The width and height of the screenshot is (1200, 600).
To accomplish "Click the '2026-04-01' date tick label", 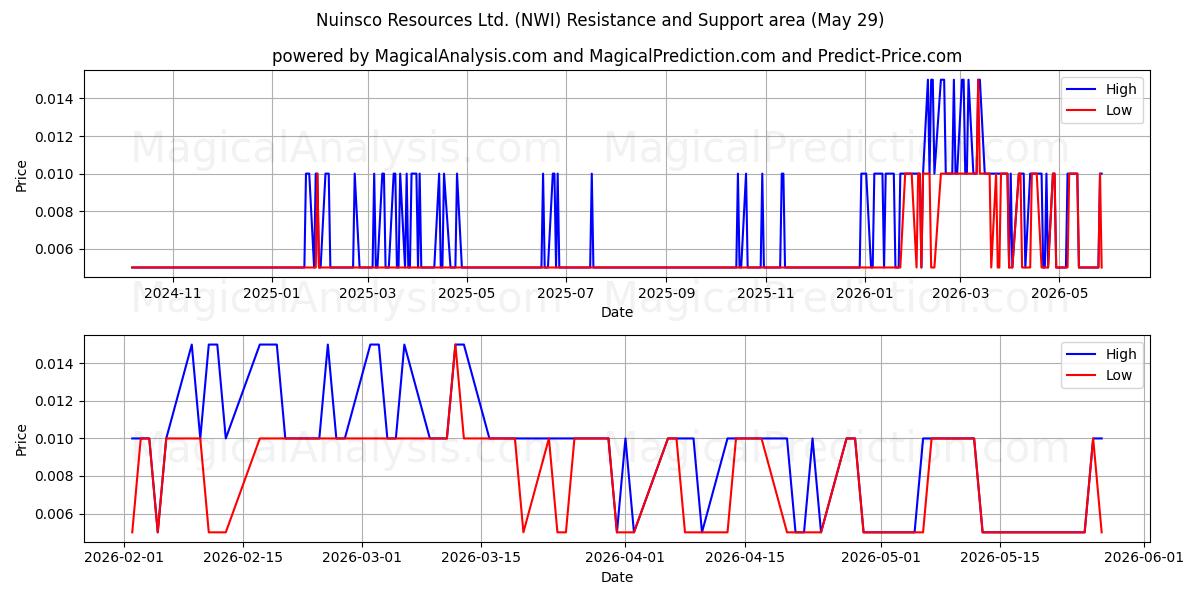I will (625, 558).
